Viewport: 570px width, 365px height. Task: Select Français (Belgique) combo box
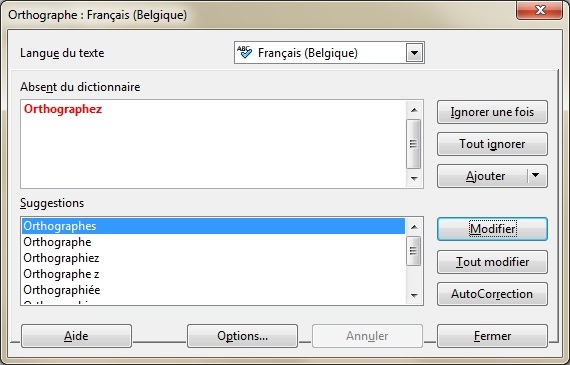coord(329,53)
